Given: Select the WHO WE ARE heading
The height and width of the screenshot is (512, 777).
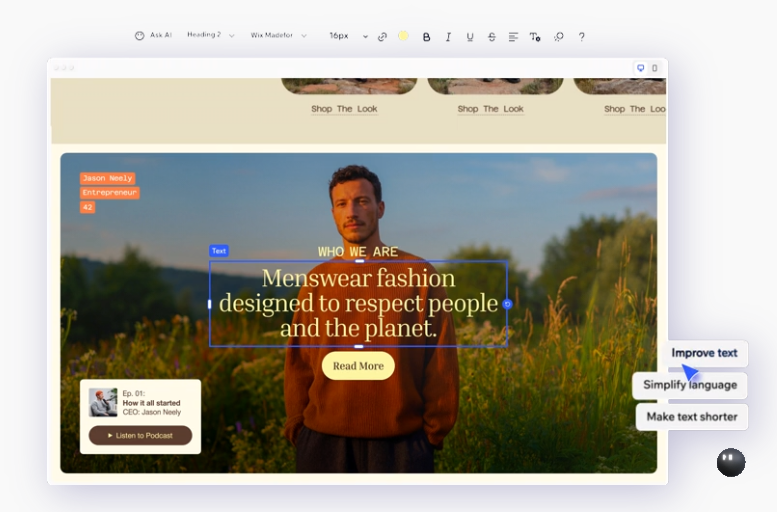Looking at the screenshot, I should (x=358, y=252).
